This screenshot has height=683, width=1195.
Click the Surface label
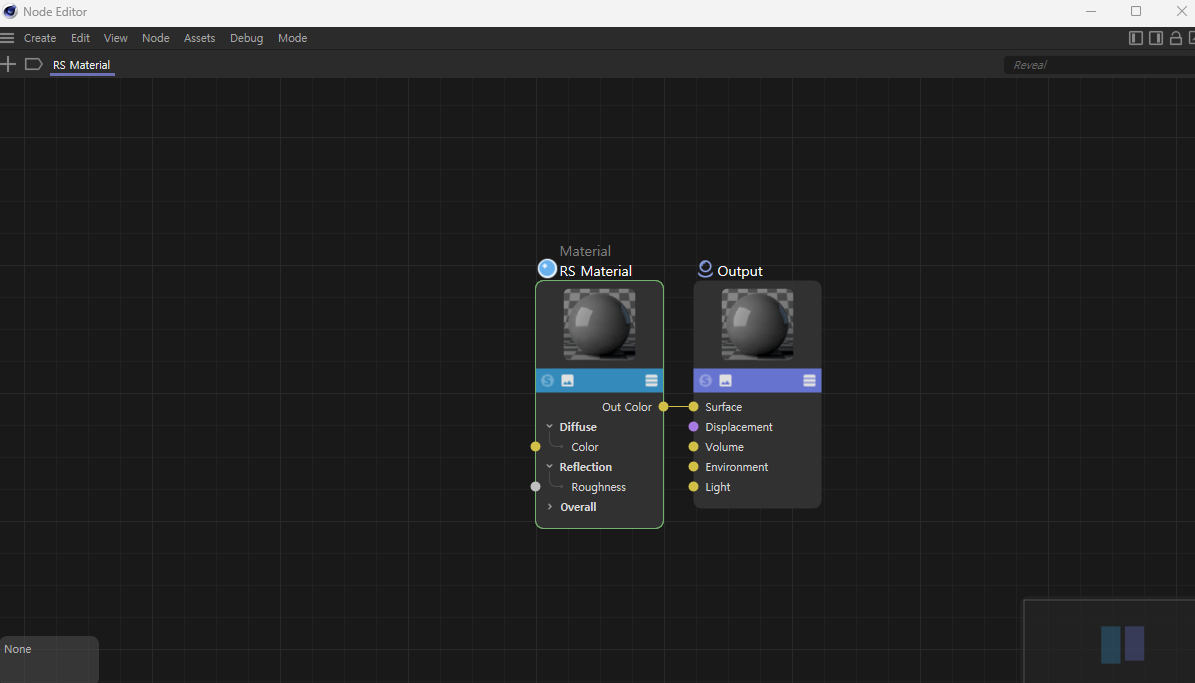[723, 407]
